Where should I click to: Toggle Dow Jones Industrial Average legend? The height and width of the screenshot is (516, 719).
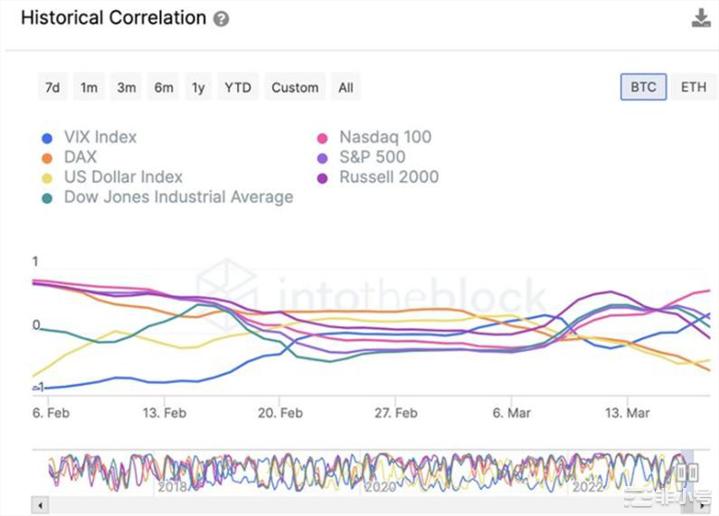click(x=178, y=198)
